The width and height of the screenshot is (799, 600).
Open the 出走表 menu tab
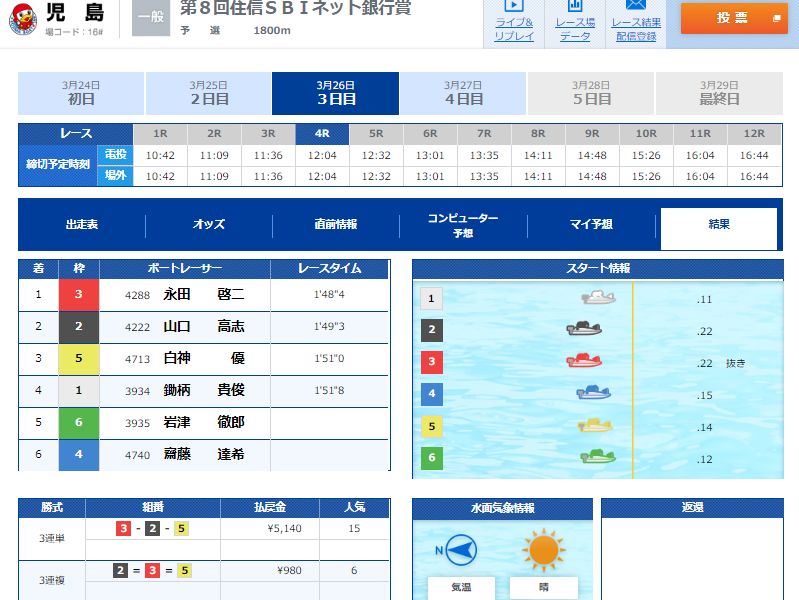(82, 225)
